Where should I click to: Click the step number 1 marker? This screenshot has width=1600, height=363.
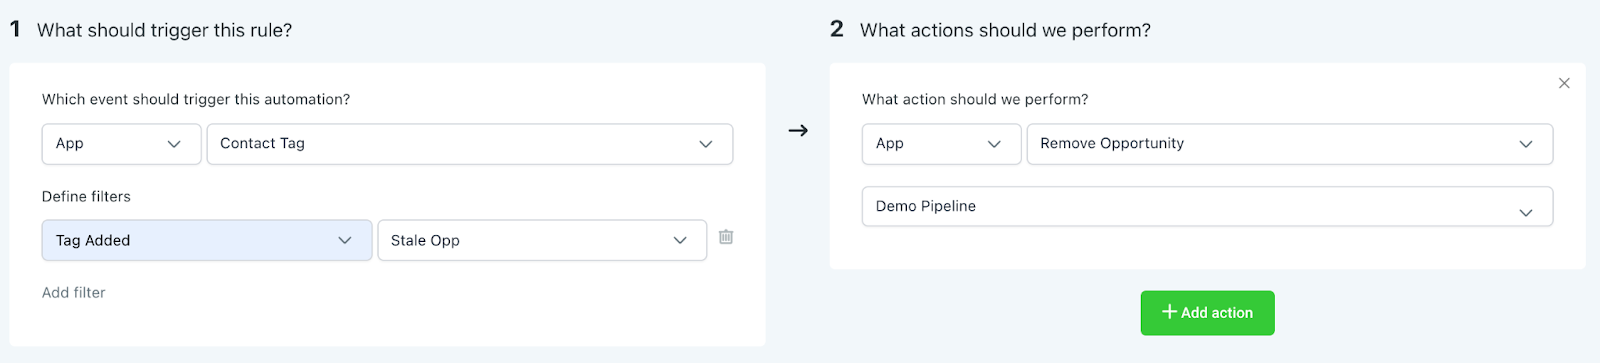15,29
